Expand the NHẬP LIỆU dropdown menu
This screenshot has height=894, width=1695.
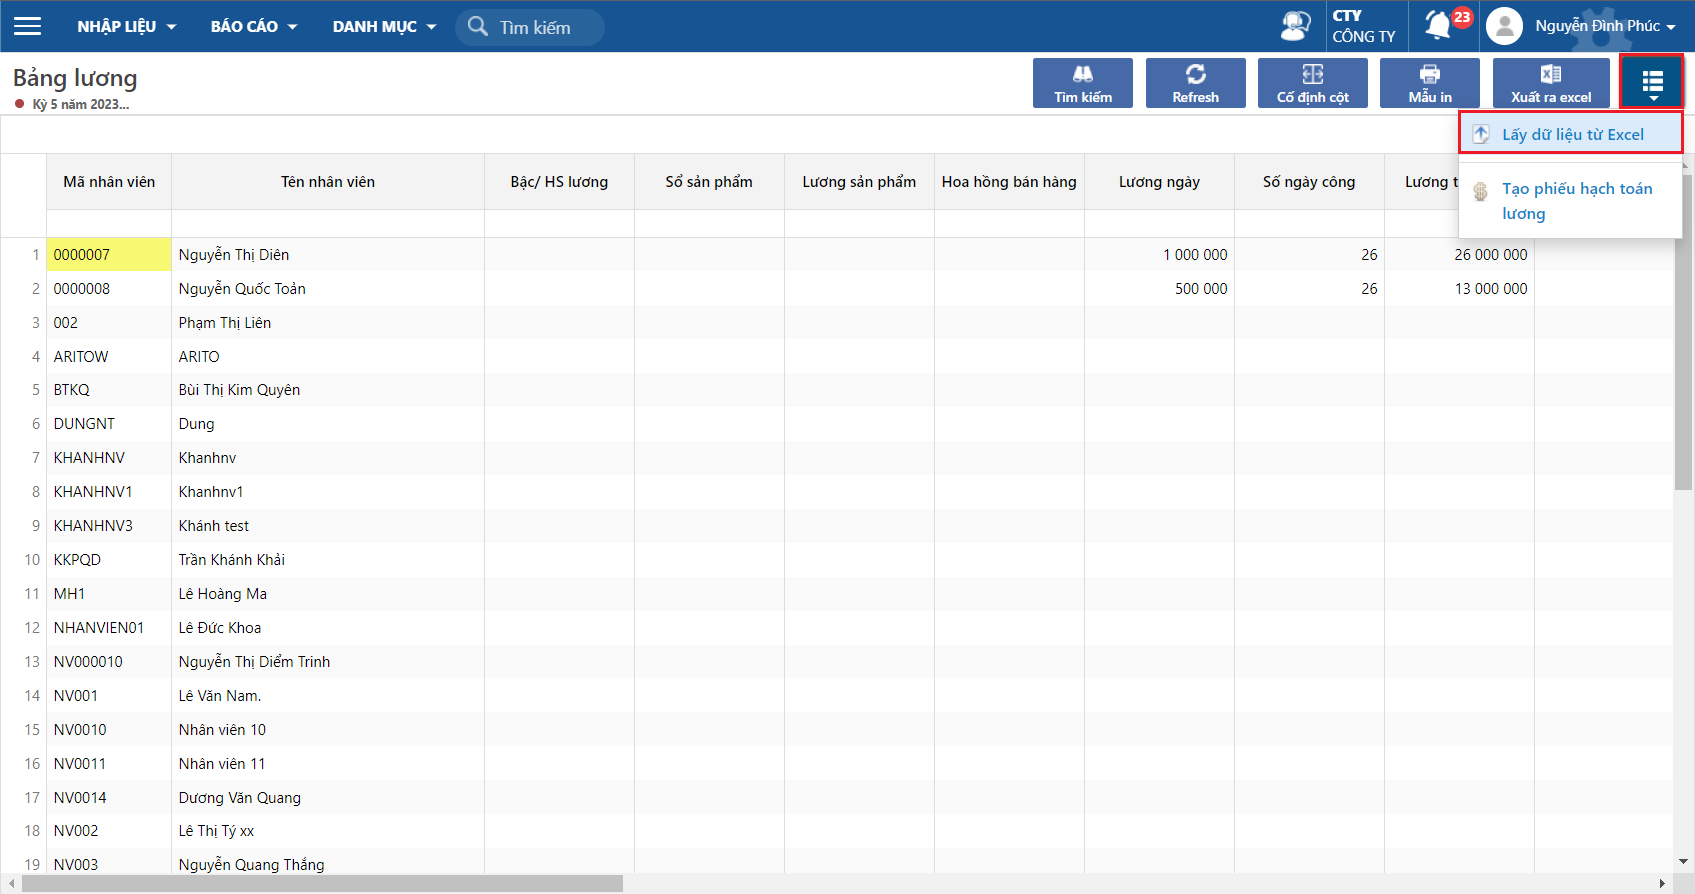click(x=126, y=27)
